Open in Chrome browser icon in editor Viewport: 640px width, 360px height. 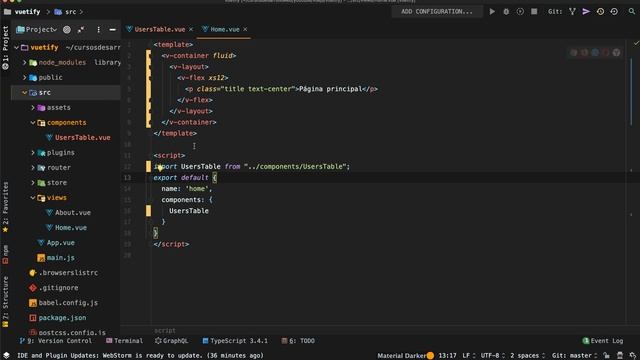574,52
